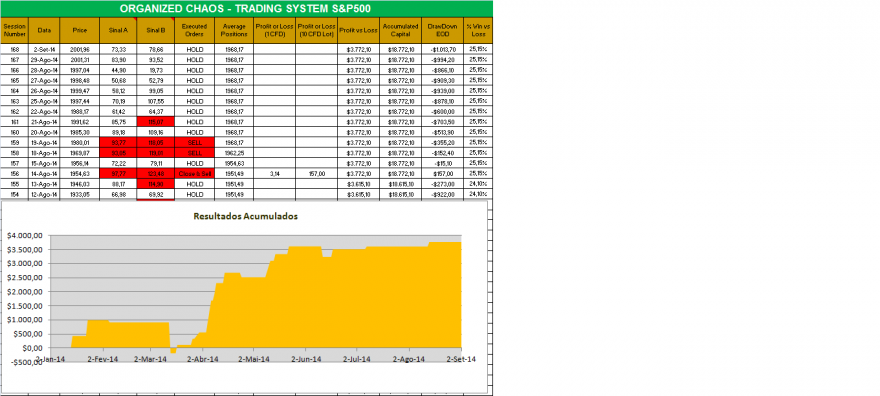Viewport: 880px width, 396px height.
Task: Click the 'Session Number' column header
Action: click(x=14, y=30)
